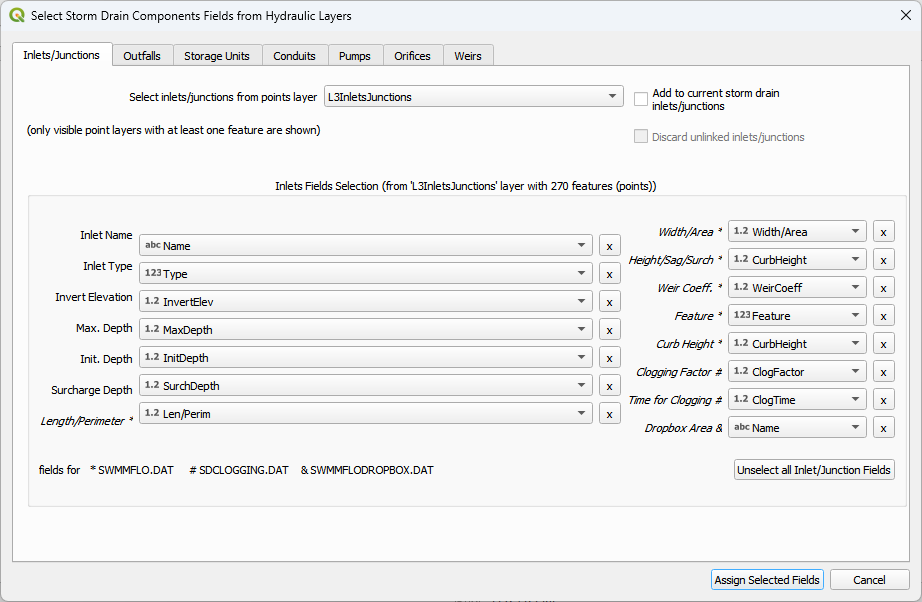The width and height of the screenshot is (922, 602).
Task: Switch to the Conduits tab
Action: click(x=294, y=56)
